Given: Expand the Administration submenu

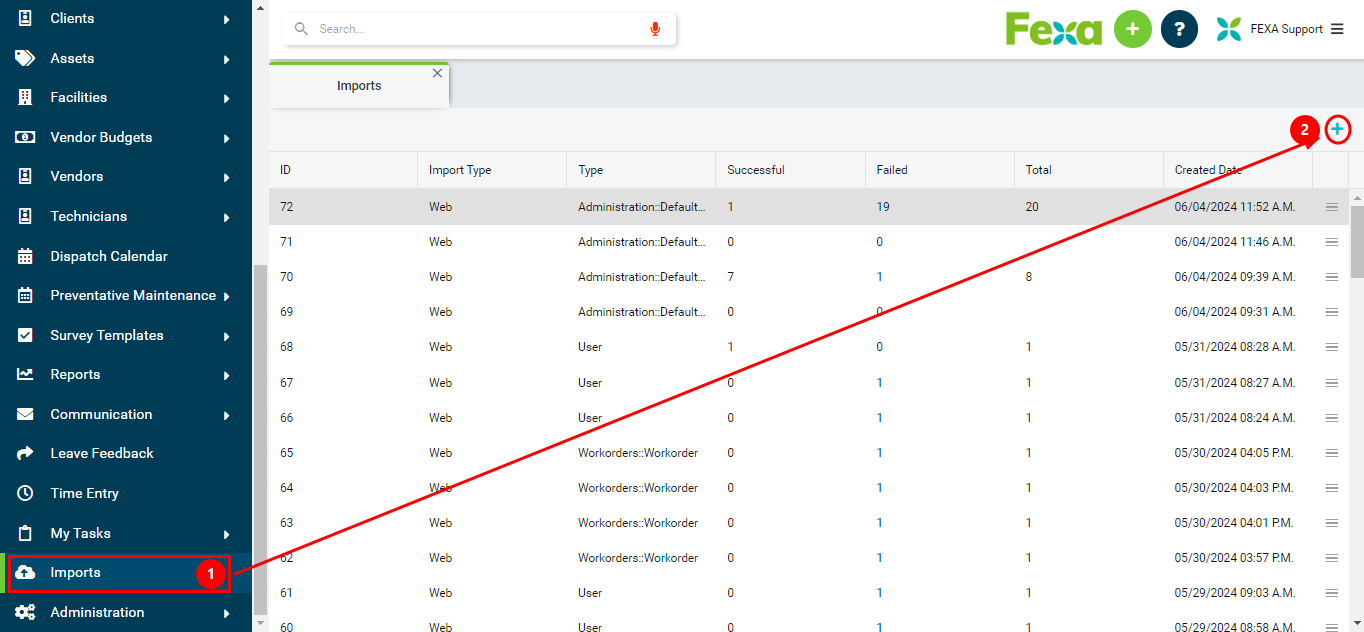Looking at the screenshot, I should [227, 613].
